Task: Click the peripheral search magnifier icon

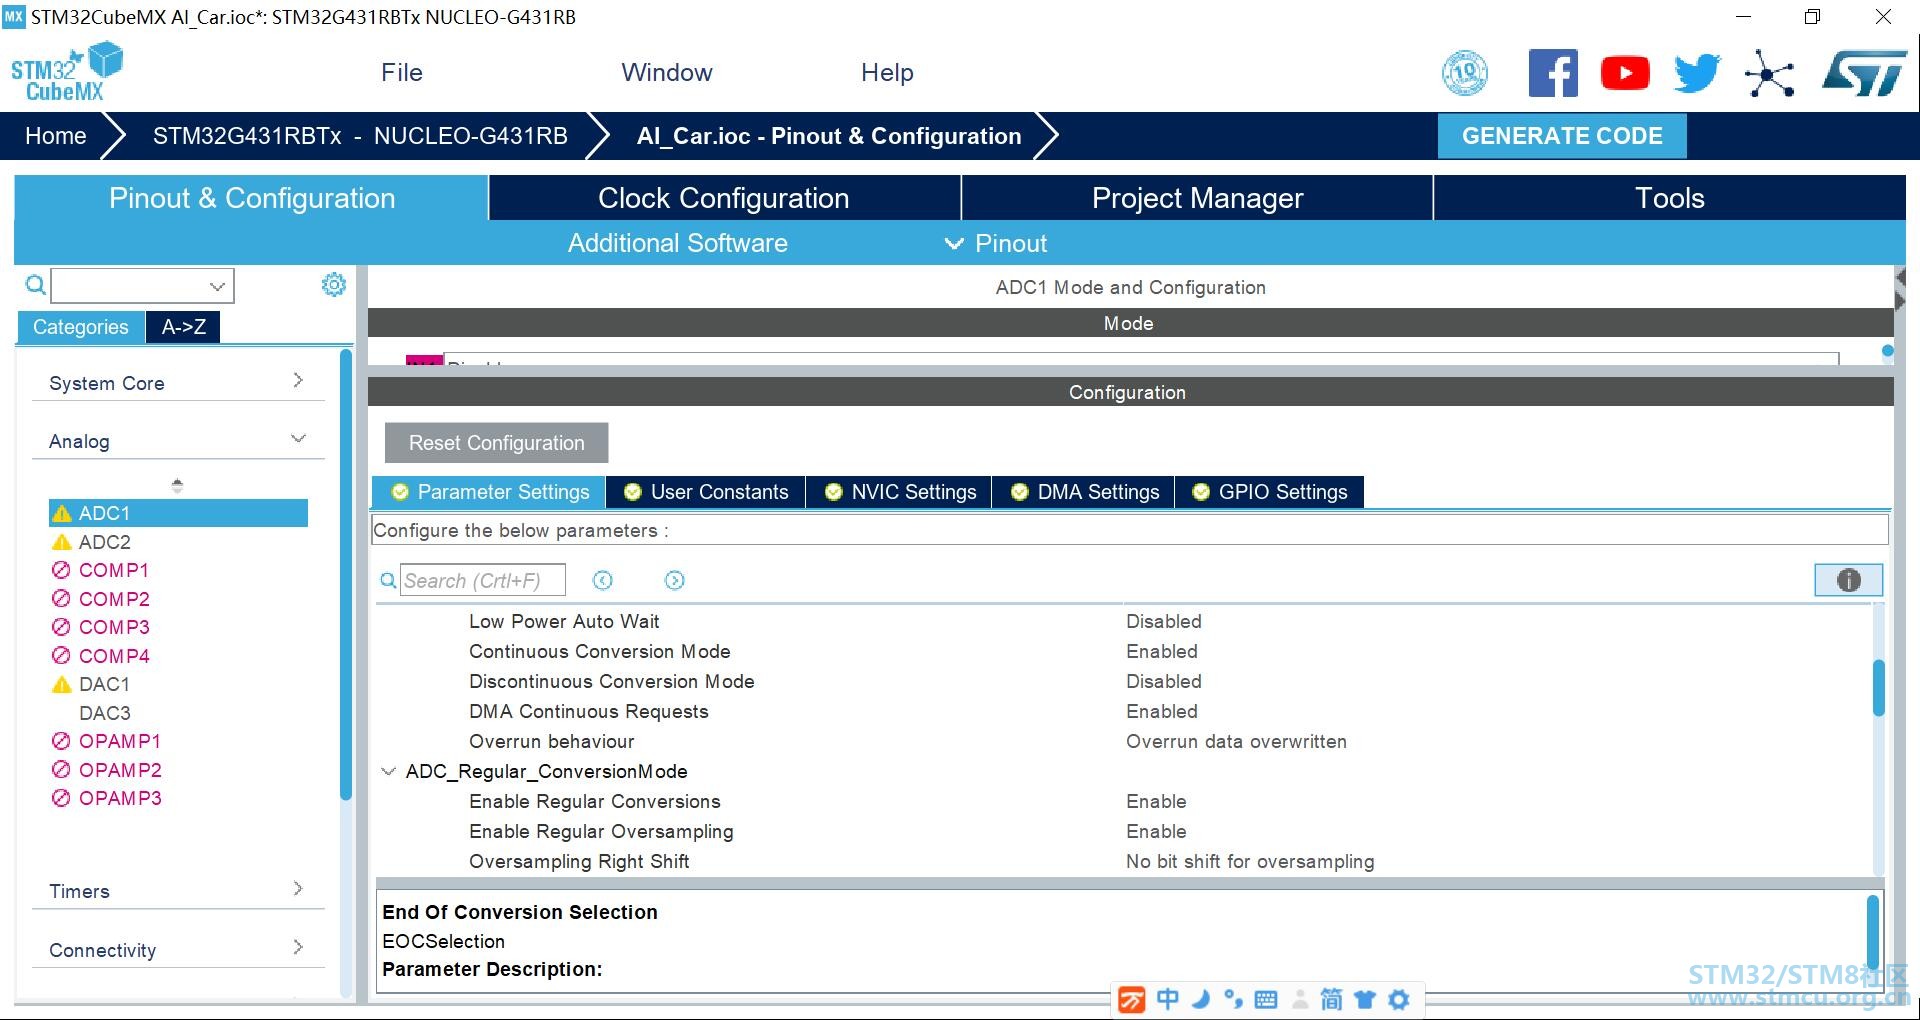Action: (35, 286)
